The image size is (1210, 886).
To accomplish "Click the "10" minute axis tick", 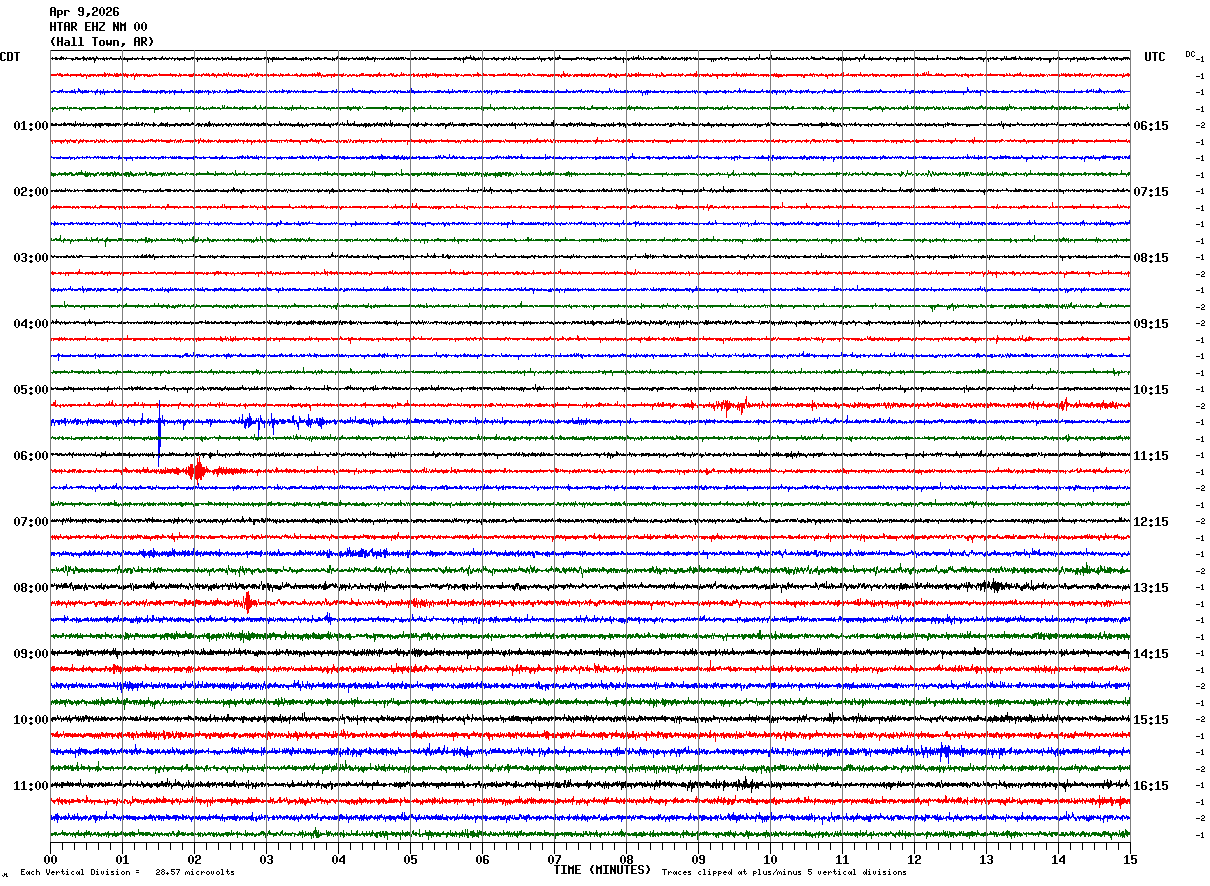I will [x=770, y=859].
